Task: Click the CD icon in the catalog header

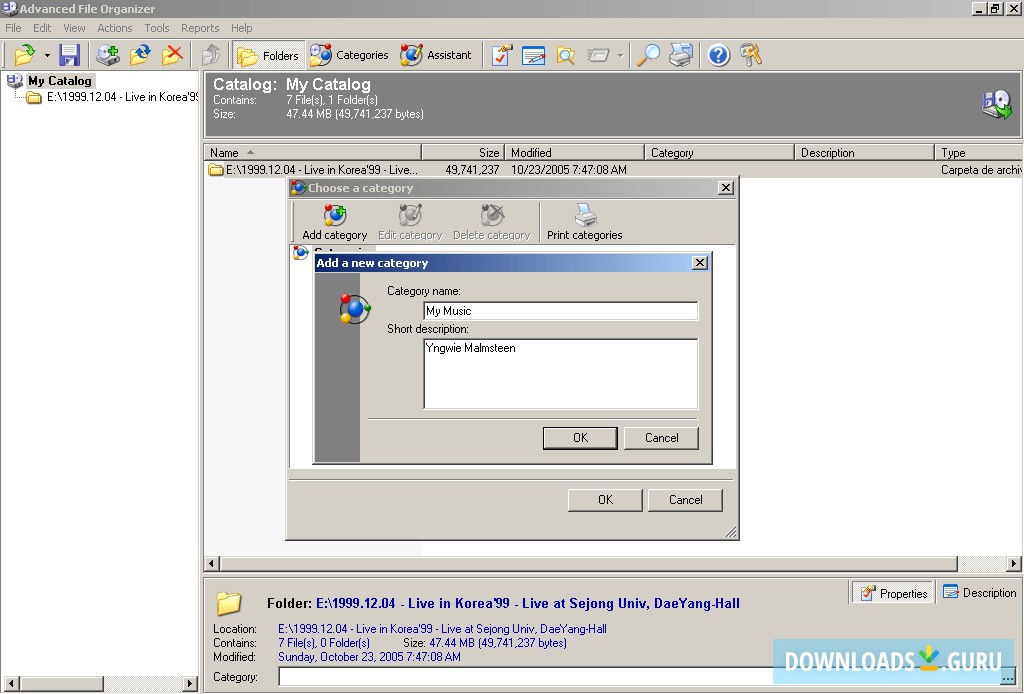Action: point(997,104)
